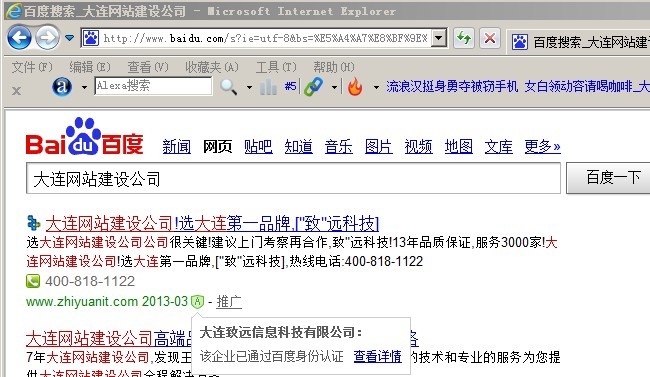Viewport: 650px width, 377px height.
Task: Open the 编辑(E) menu
Action: click(x=90, y=67)
